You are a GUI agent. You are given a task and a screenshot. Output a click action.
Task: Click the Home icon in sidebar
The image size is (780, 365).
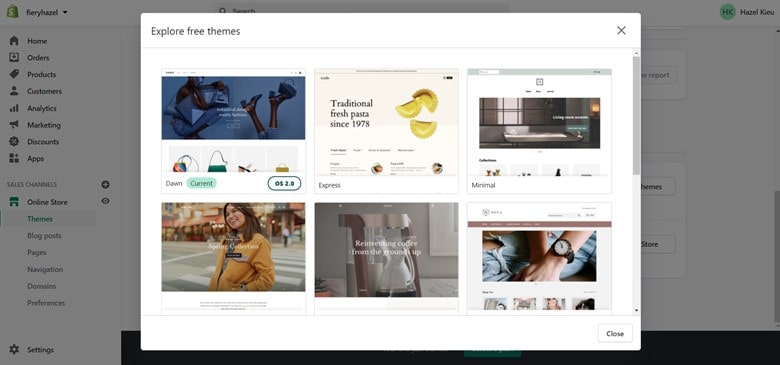click(x=14, y=41)
